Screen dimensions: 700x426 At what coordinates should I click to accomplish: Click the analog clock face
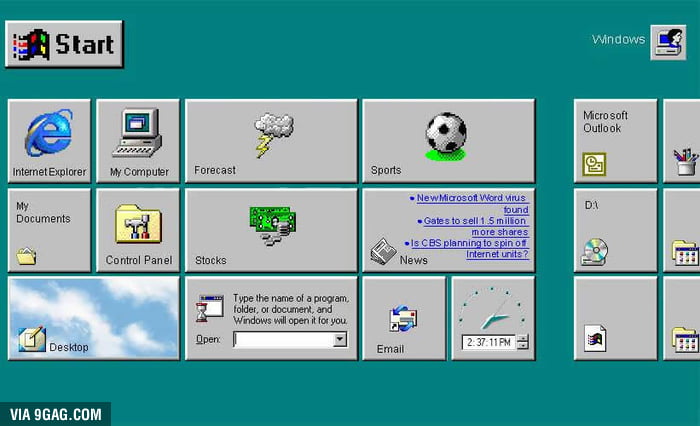pos(492,308)
